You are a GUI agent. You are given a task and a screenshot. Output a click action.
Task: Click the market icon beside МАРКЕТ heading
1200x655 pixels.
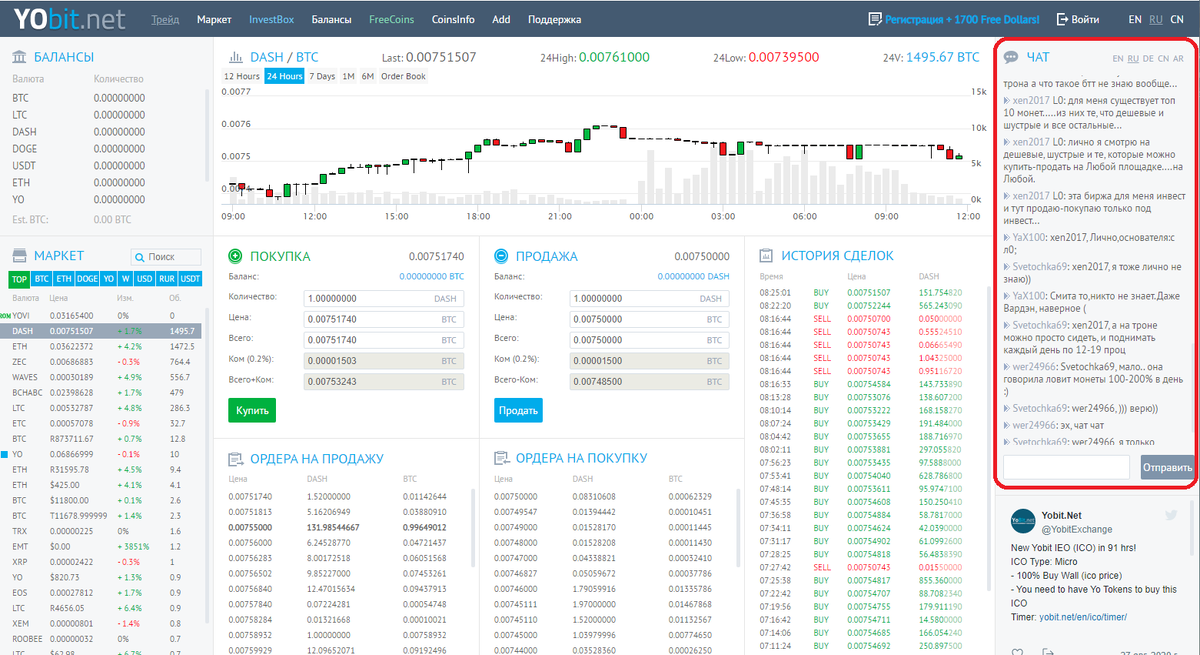(x=19, y=256)
